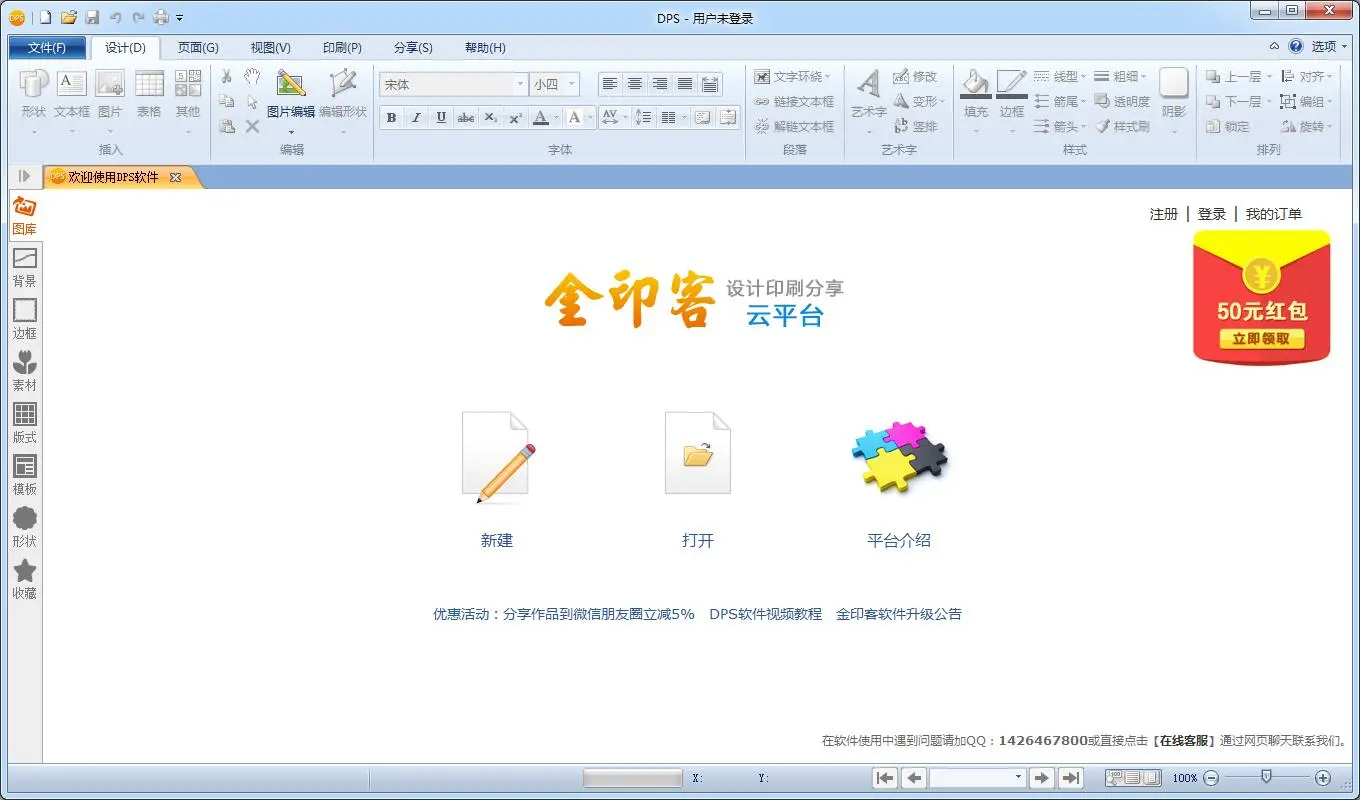Open the 素材 materials panel in the sidebar
1360x800 pixels.
point(24,371)
